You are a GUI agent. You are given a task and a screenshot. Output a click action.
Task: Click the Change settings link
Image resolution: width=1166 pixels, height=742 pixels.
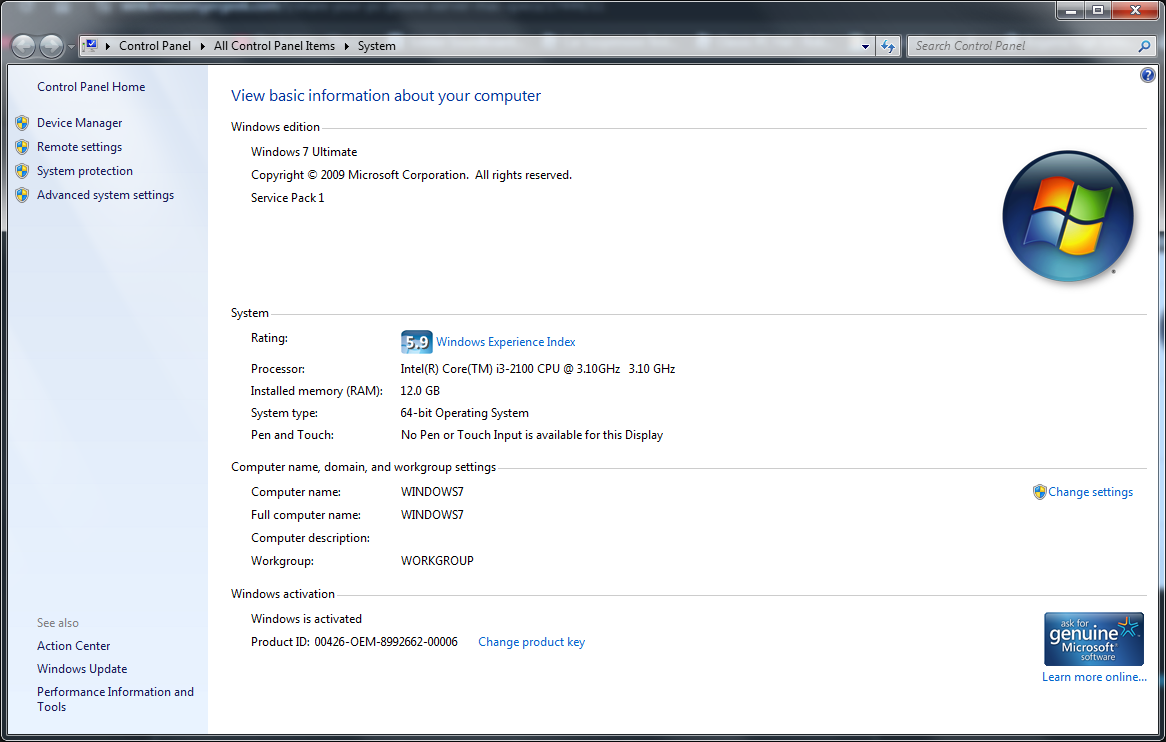point(1090,492)
